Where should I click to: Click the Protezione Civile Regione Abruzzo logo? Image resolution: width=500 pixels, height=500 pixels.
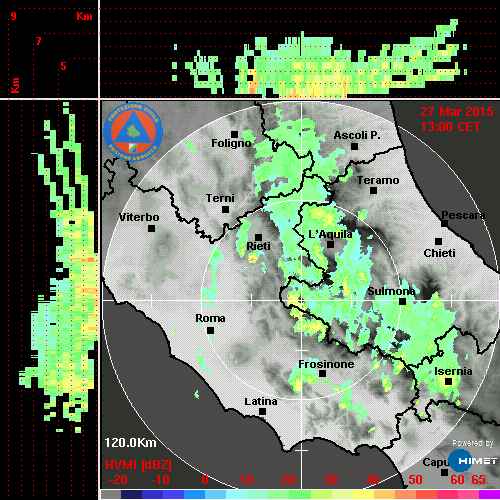click(x=133, y=132)
